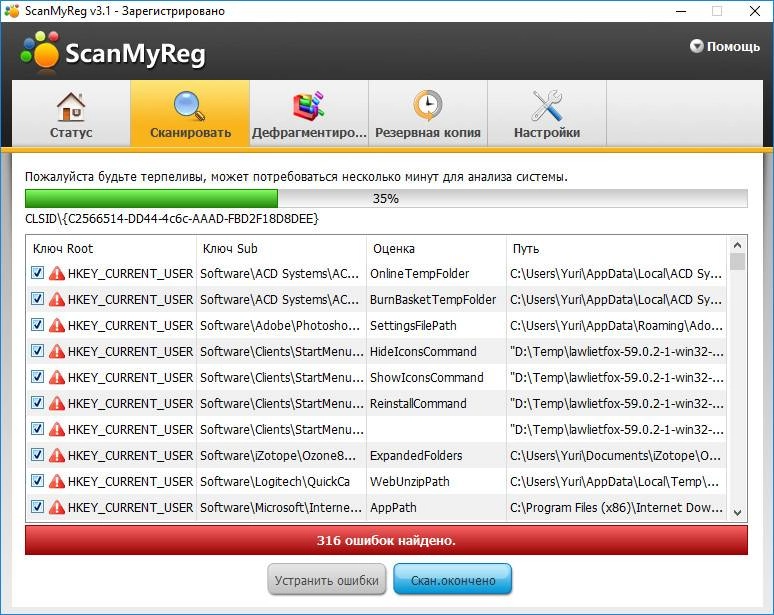Minimize the ScanMyReg window
Viewport: 774px width, 615px height.
(681, 11)
